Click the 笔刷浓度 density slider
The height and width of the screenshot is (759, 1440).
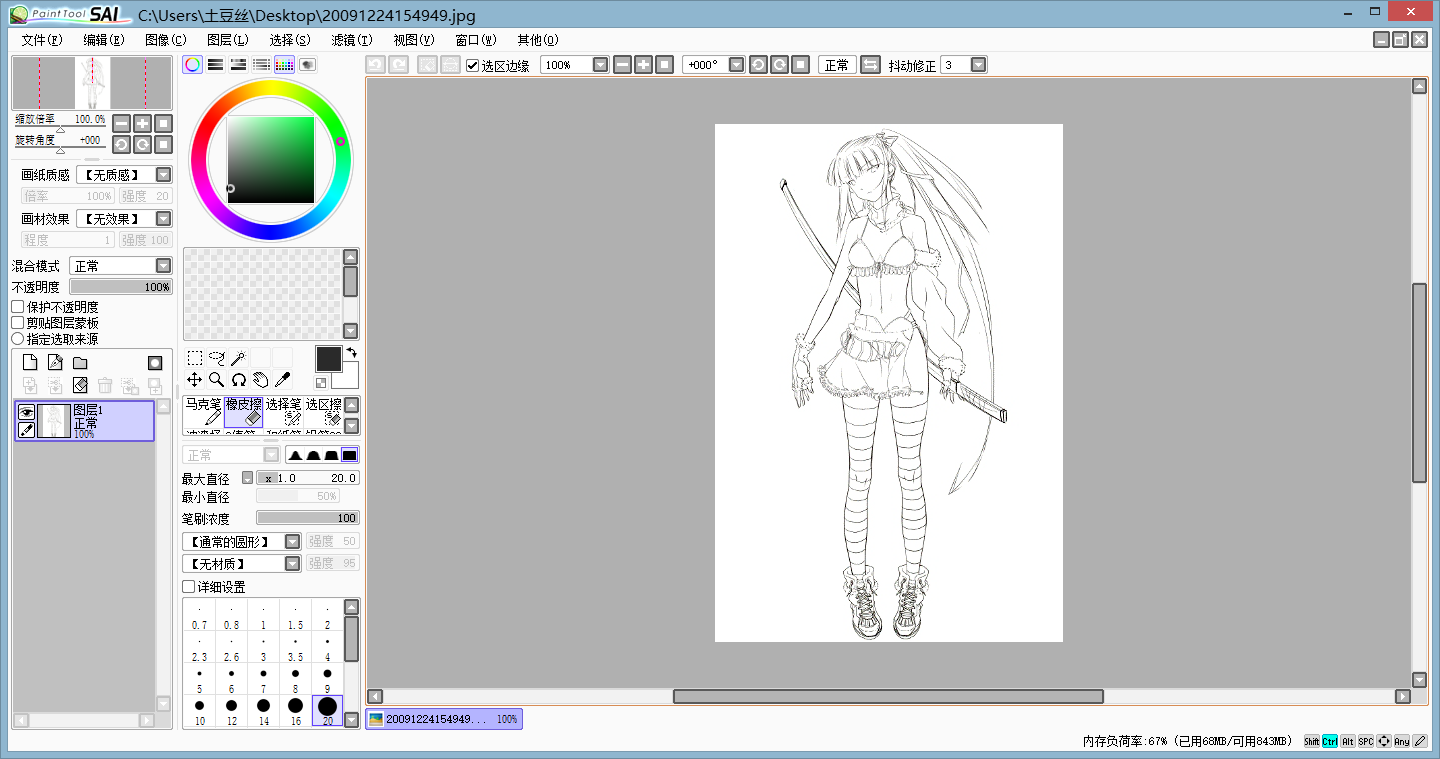tap(307, 518)
